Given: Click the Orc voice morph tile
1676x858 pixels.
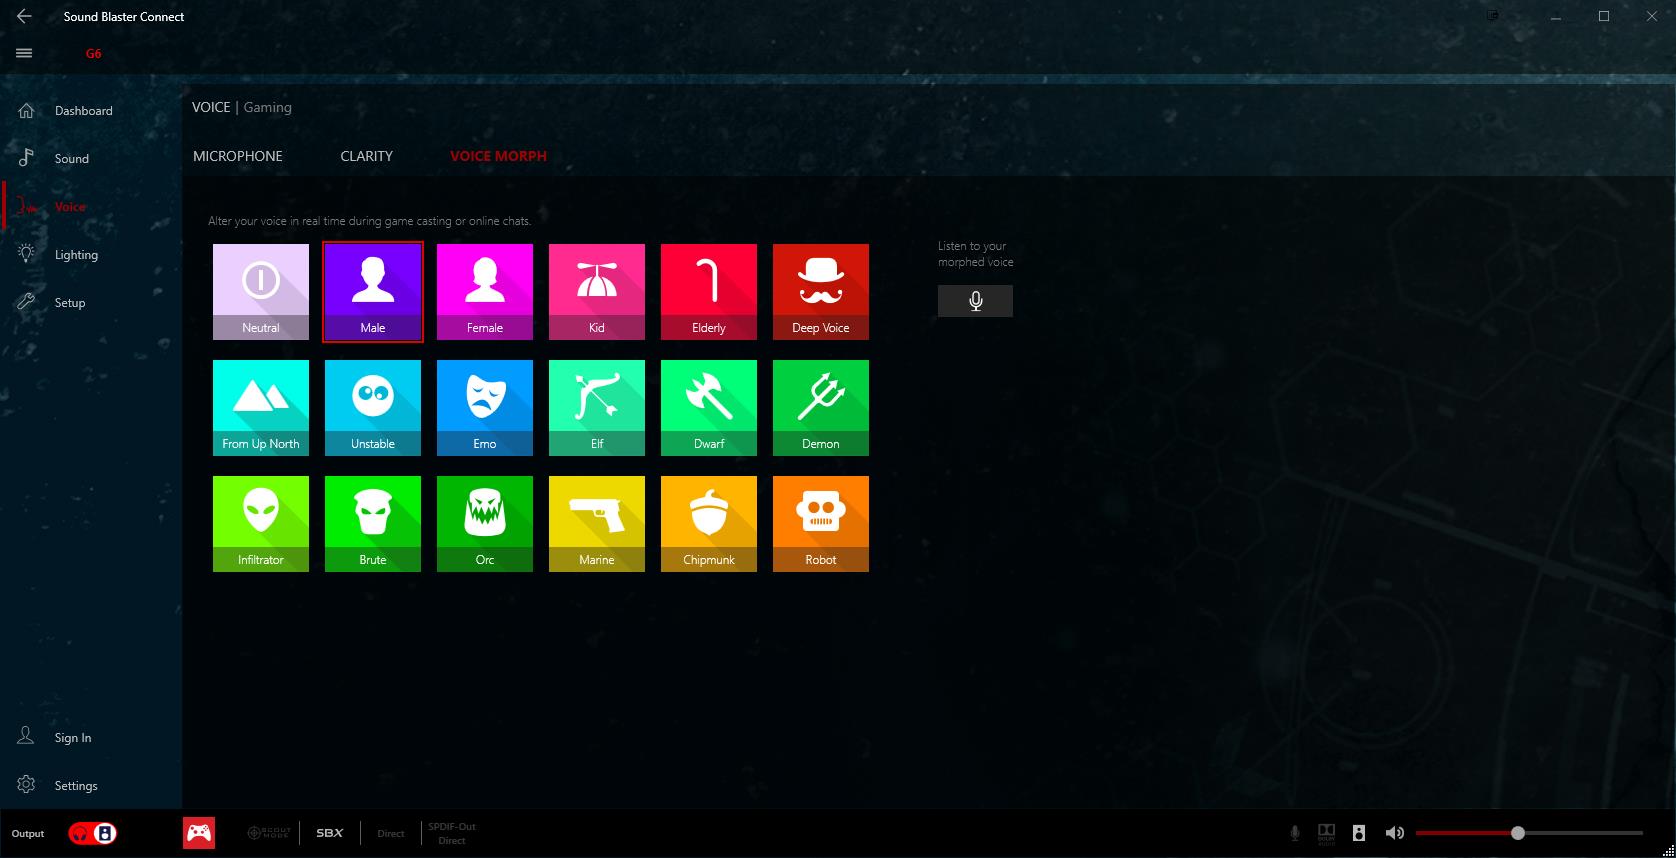Looking at the screenshot, I should [x=484, y=523].
